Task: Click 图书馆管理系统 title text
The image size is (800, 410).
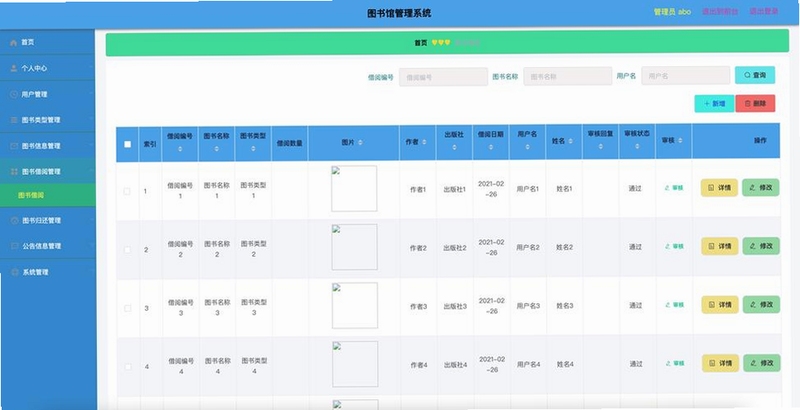Action: pyautogui.click(x=399, y=13)
